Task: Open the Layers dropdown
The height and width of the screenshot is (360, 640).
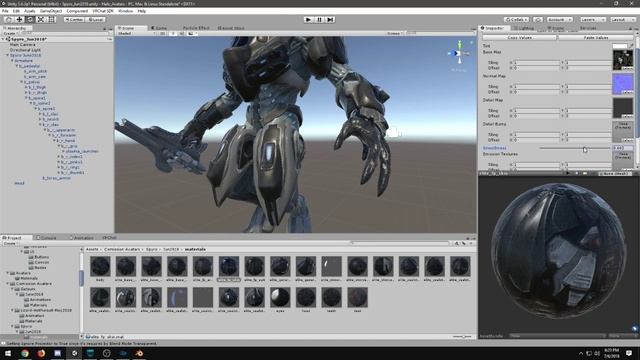Action: tap(592, 19)
